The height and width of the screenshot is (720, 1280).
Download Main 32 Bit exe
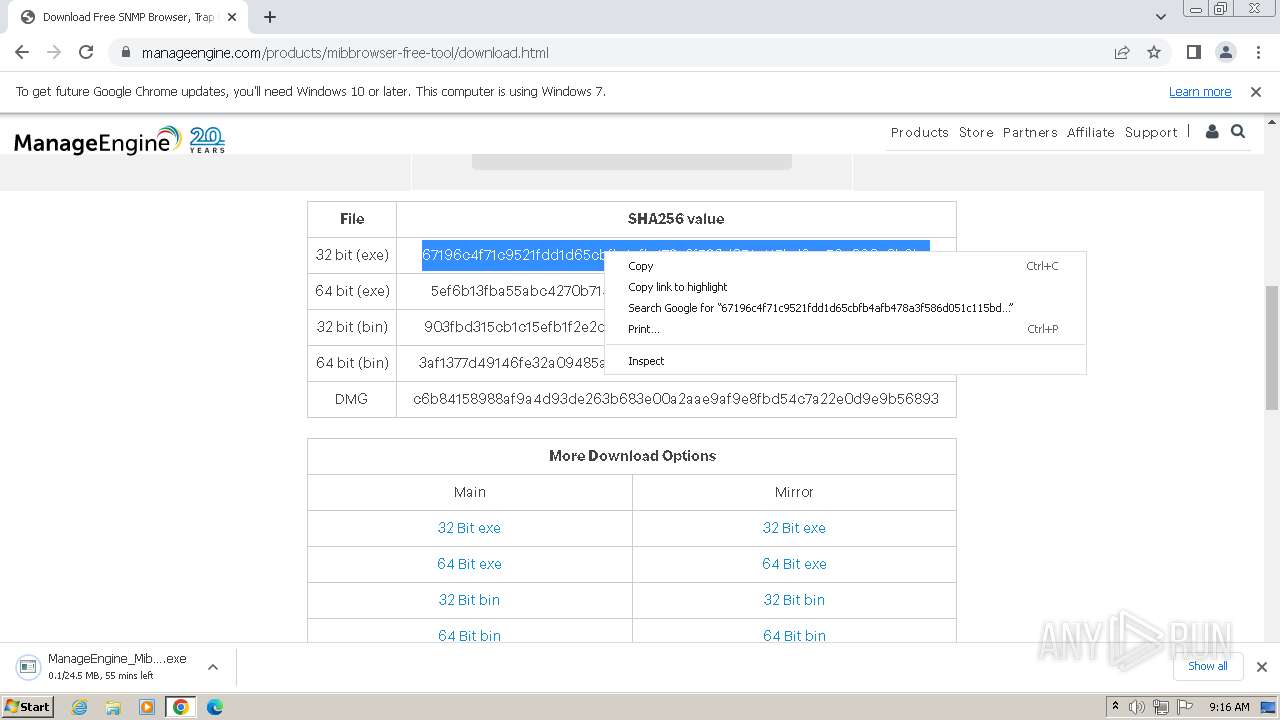(469, 528)
